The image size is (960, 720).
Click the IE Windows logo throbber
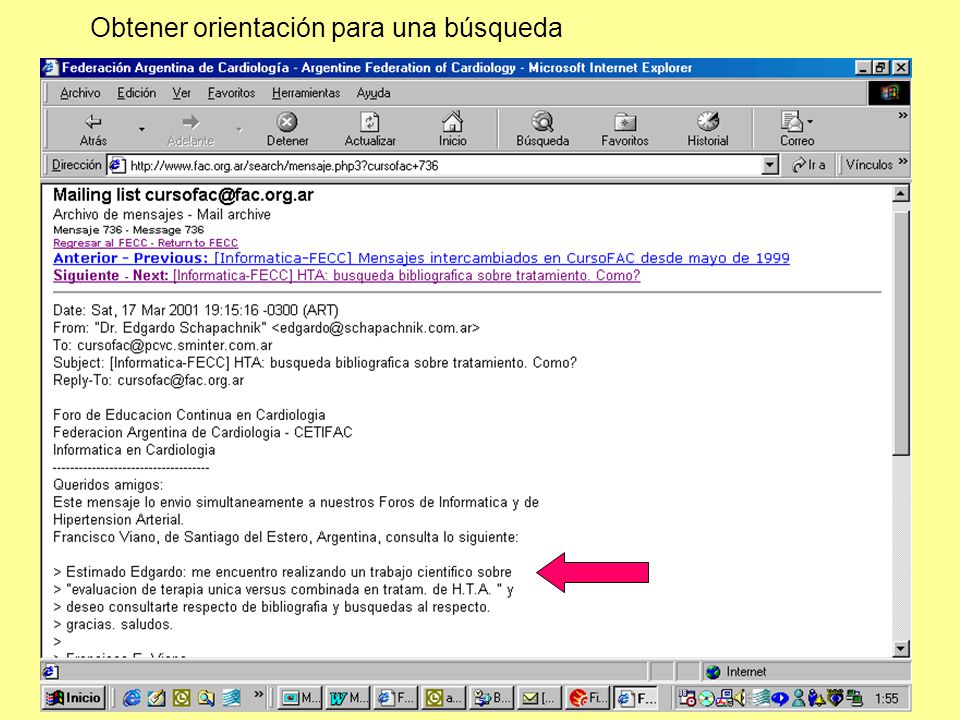coord(889,93)
